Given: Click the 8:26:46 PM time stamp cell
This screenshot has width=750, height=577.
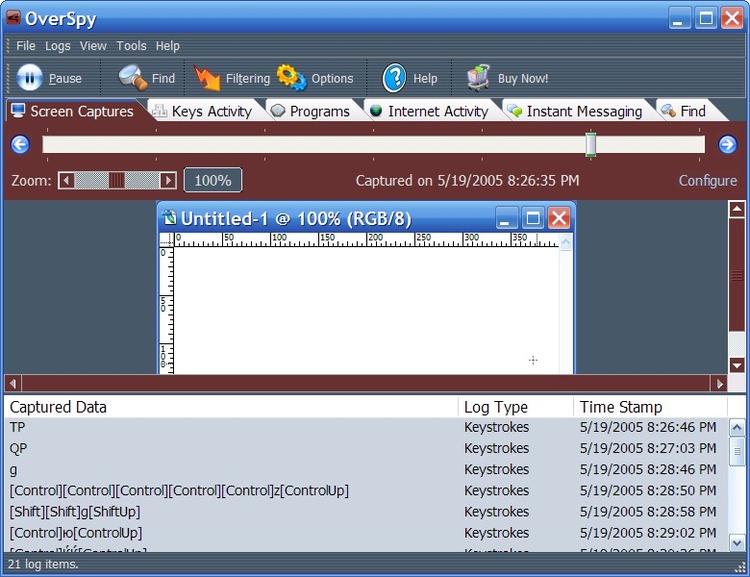Looking at the screenshot, I should coord(648,427).
